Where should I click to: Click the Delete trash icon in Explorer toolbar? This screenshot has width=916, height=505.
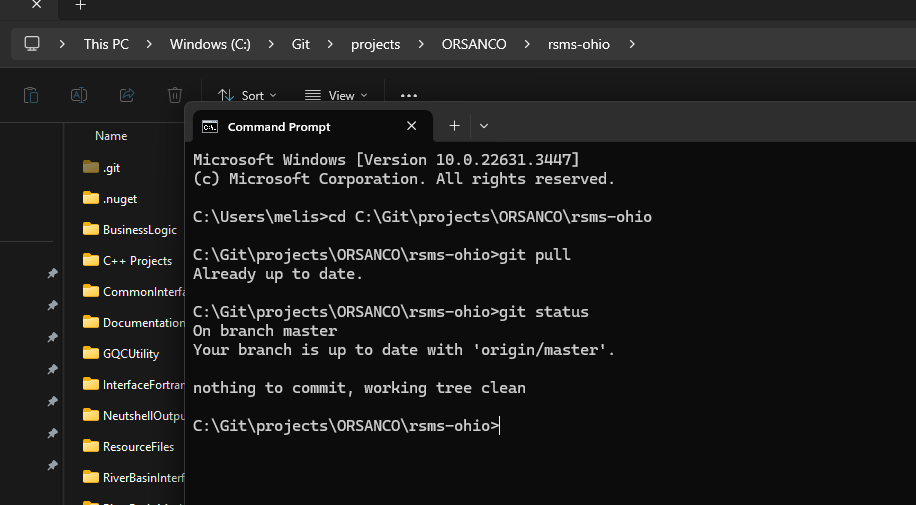click(x=175, y=95)
